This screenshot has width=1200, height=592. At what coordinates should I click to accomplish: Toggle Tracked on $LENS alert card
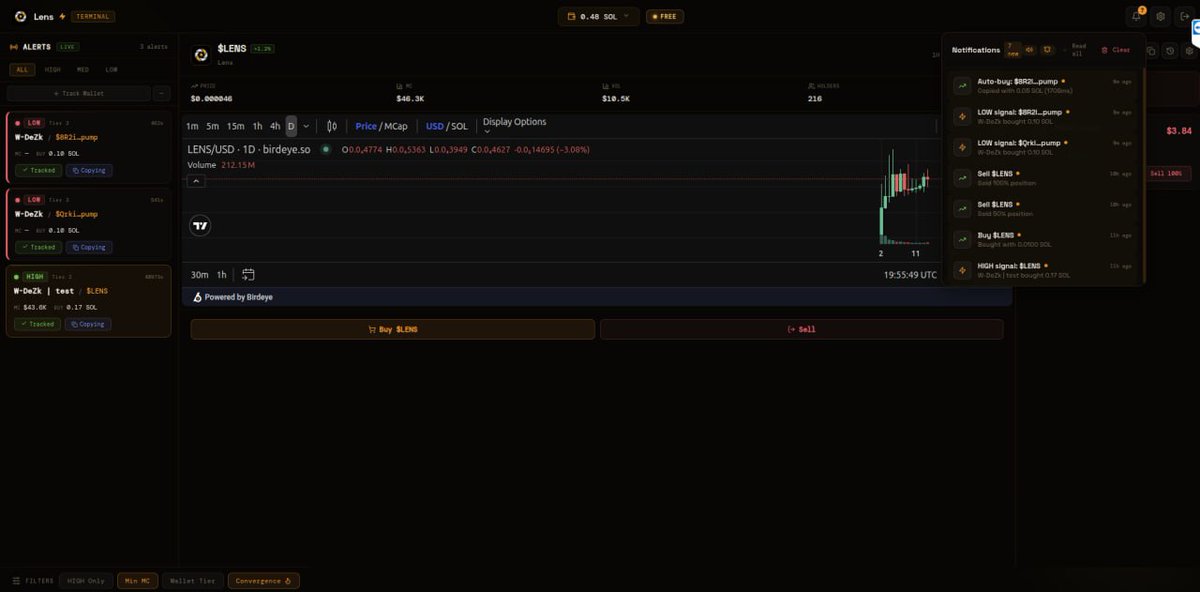click(x=37, y=324)
